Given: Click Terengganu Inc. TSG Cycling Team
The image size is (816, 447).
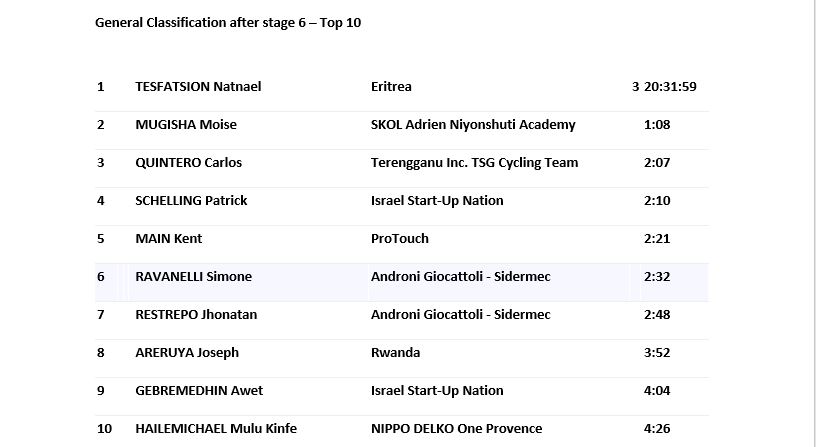Looking at the screenshot, I should pyautogui.click(x=474, y=163).
